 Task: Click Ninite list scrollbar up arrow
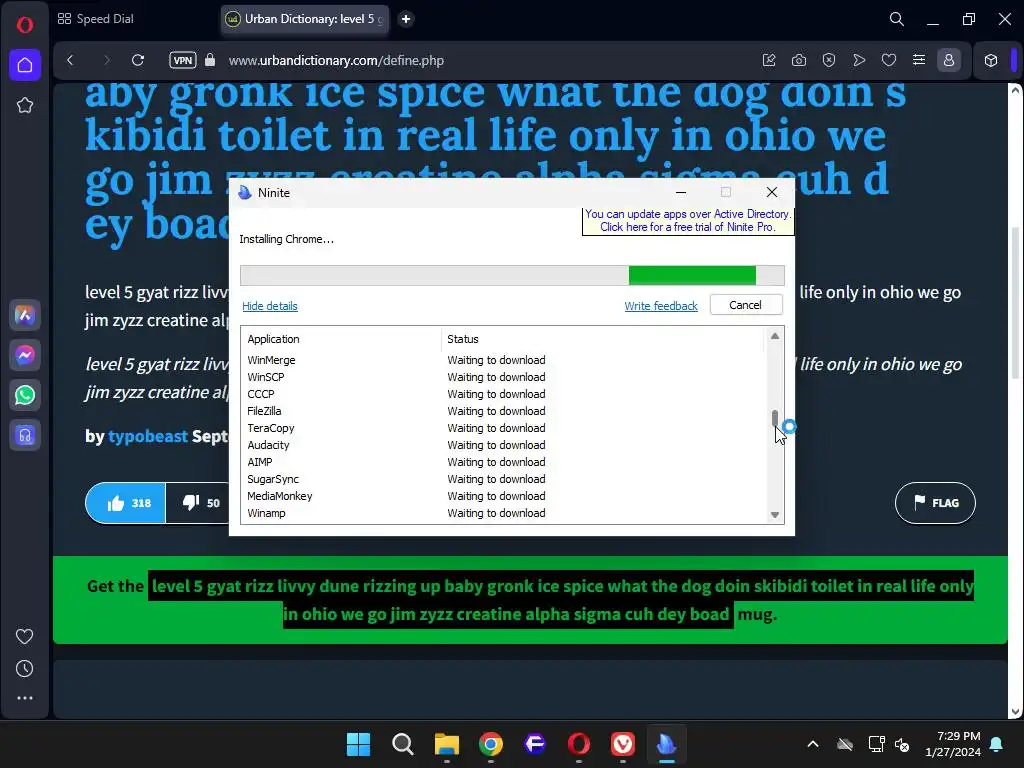[775, 336]
